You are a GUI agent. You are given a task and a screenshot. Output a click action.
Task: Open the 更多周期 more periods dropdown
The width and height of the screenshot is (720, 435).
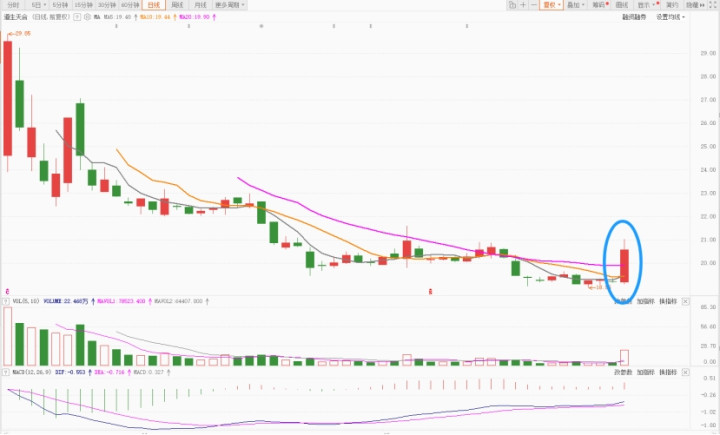(230, 5)
